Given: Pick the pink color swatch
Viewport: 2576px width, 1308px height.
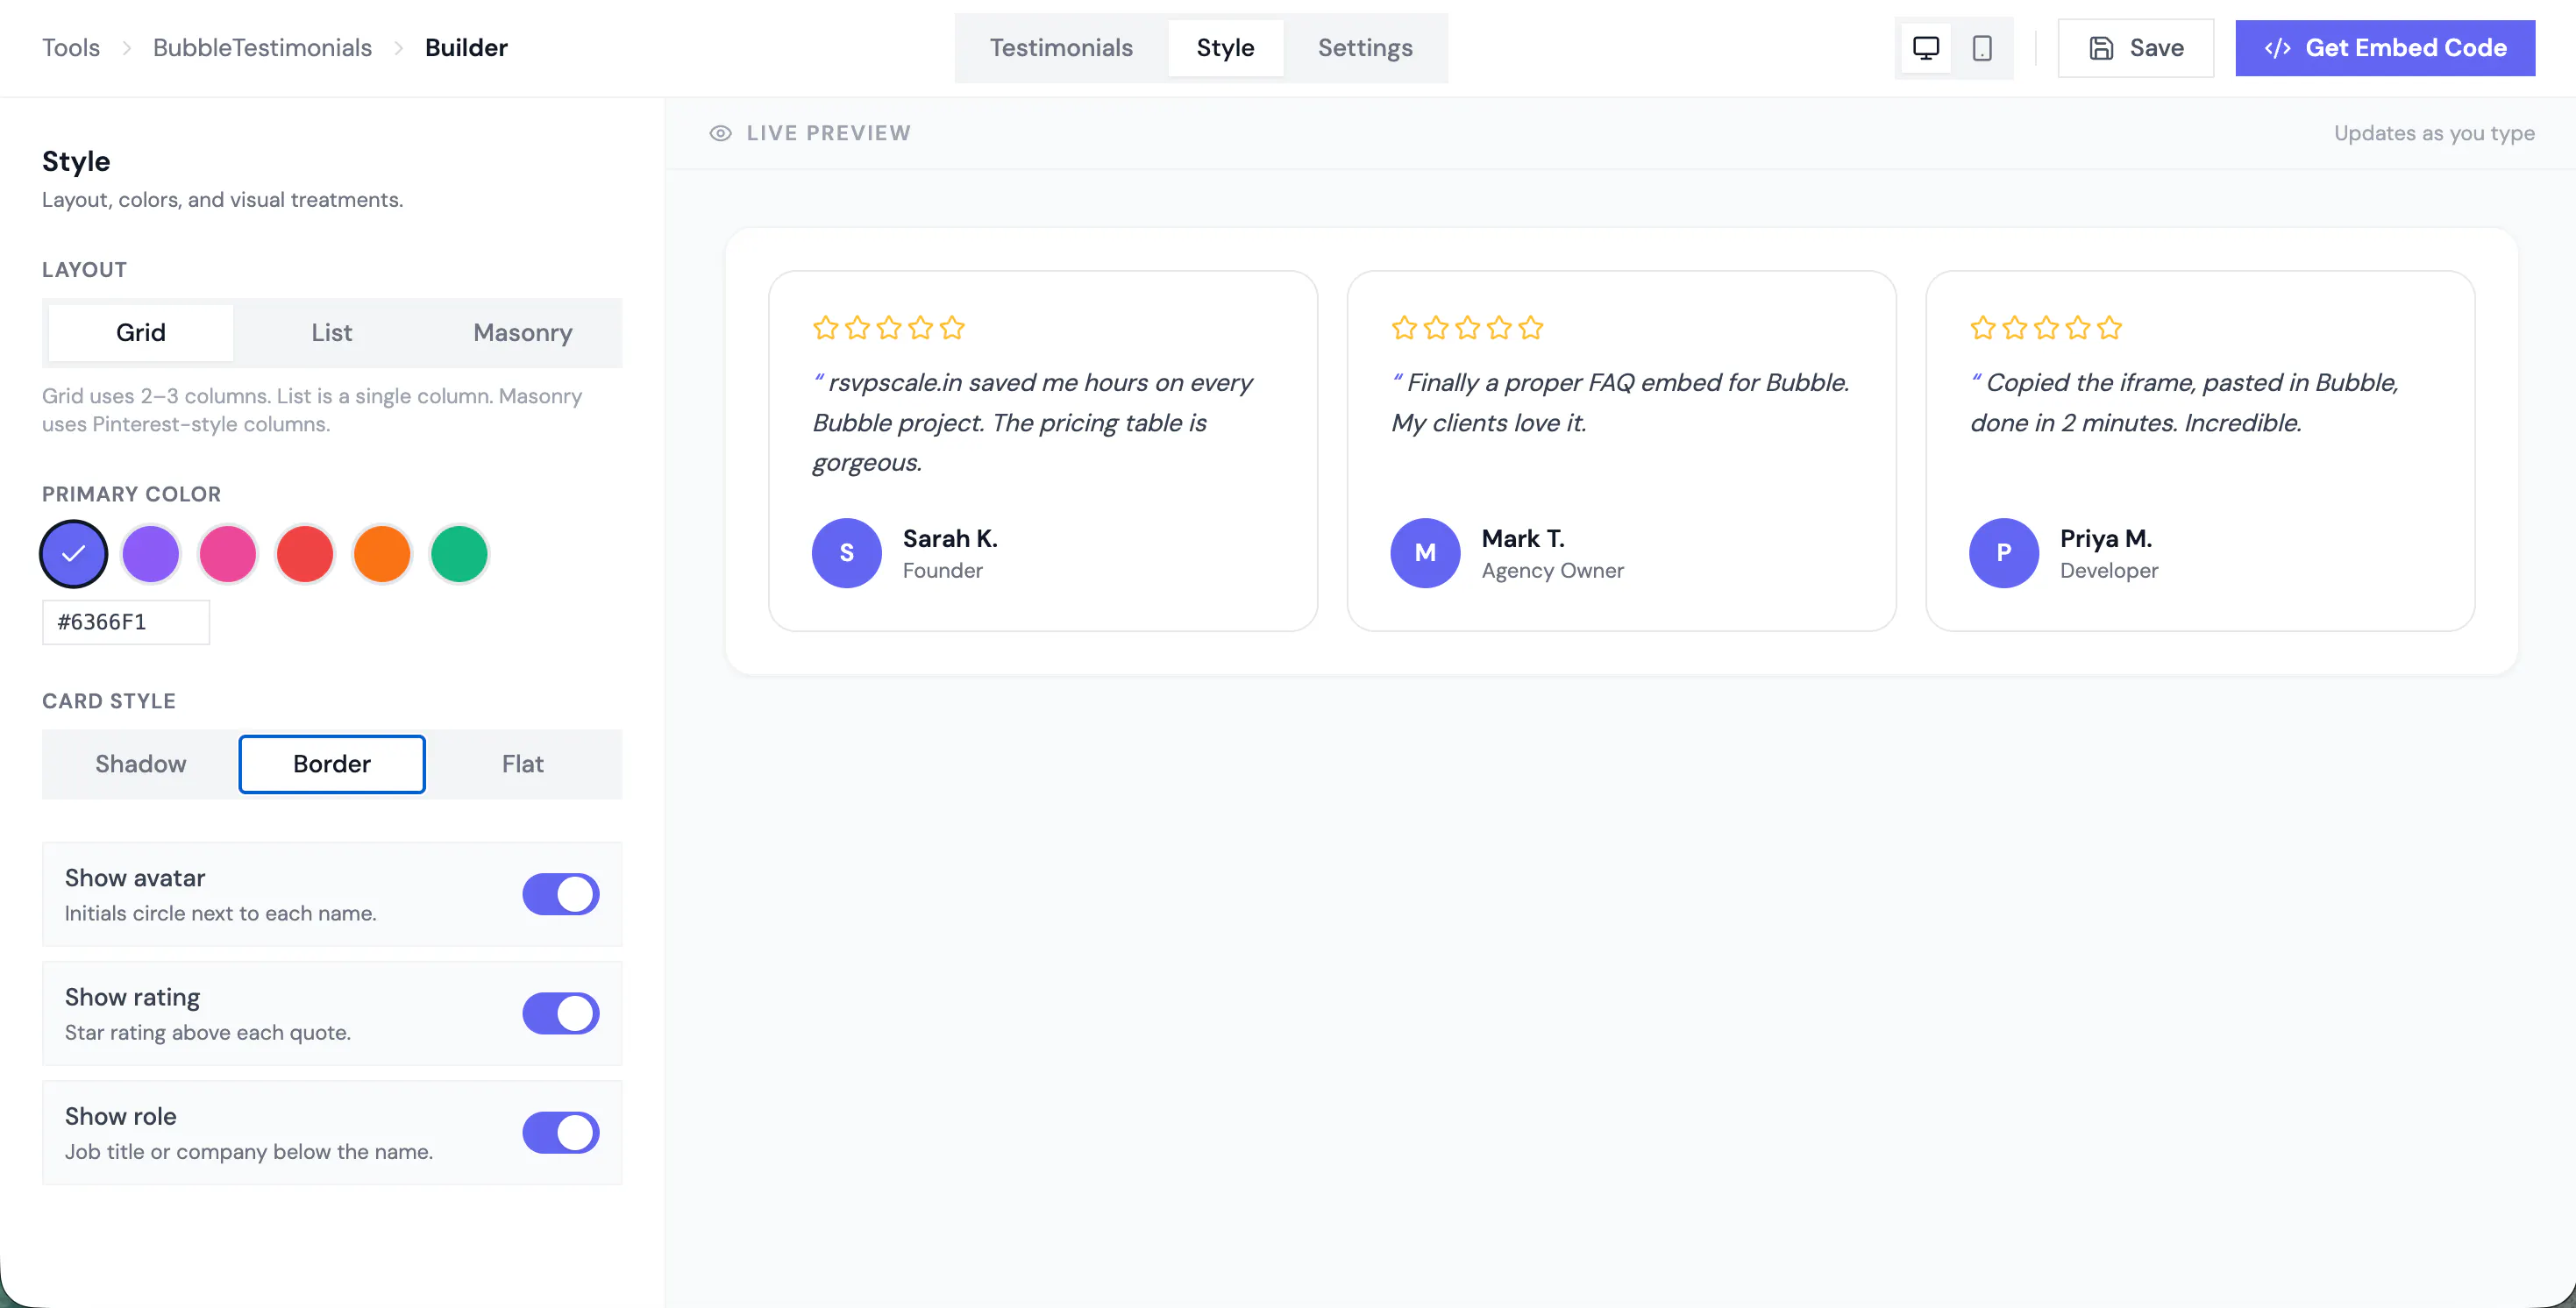Looking at the screenshot, I should [228, 553].
